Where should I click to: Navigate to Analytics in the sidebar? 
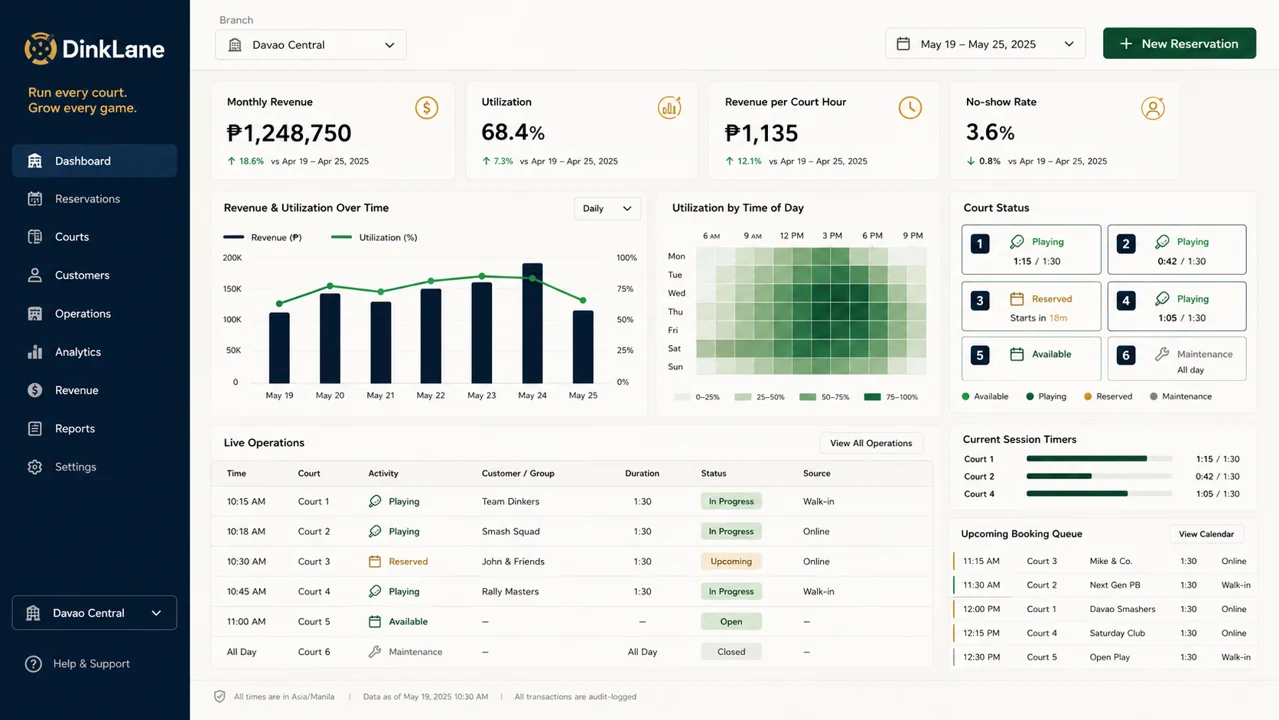tap(94, 352)
